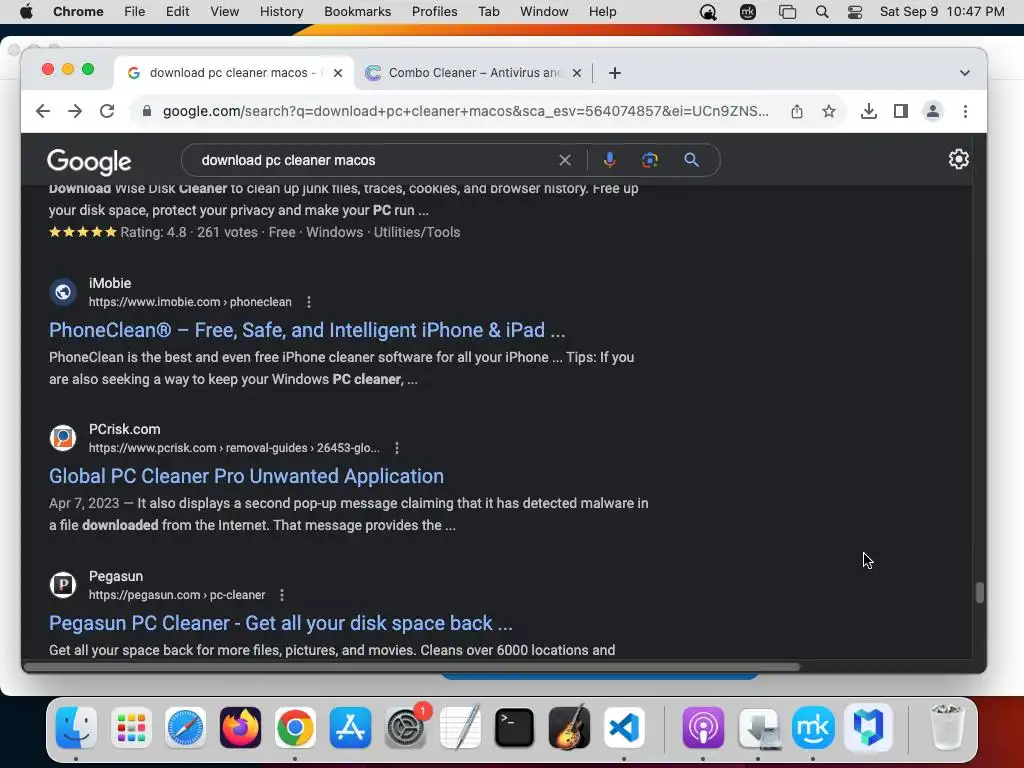Screen dimensions: 1024x768
Task: Open the Bookmarks menu
Action: click(x=357, y=12)
